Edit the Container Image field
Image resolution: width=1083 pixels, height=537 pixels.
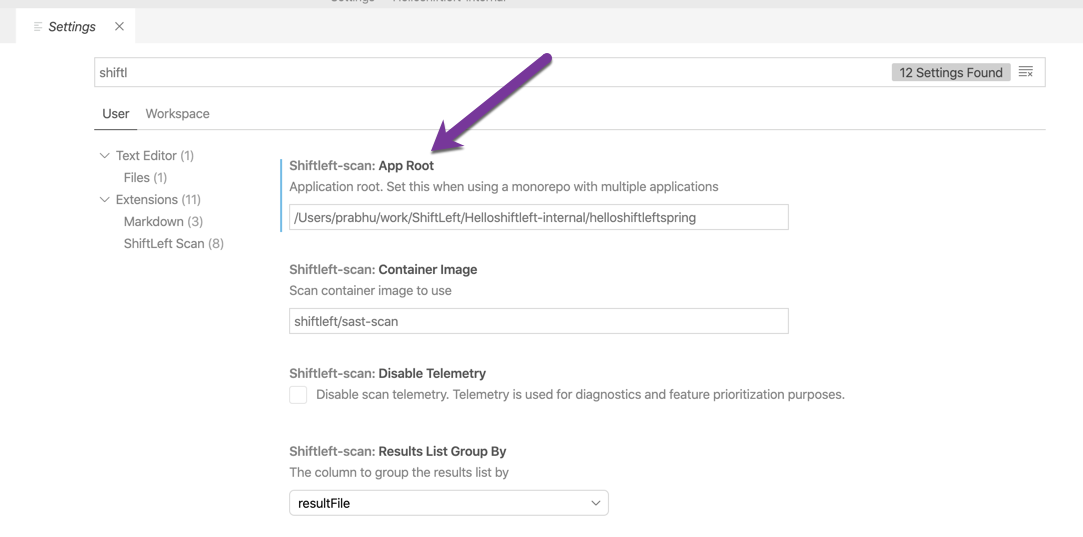pyautogui.click(x=539, y=321)
